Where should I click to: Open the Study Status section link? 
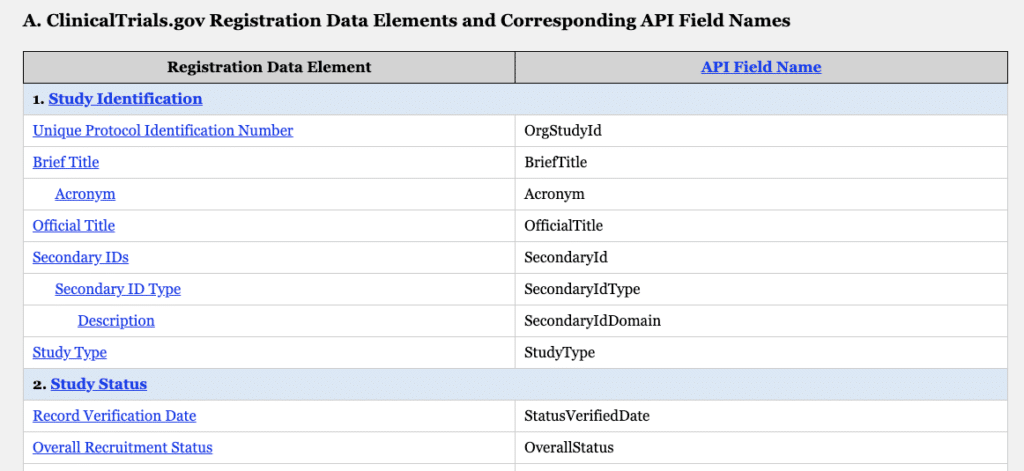coord(99,384)
